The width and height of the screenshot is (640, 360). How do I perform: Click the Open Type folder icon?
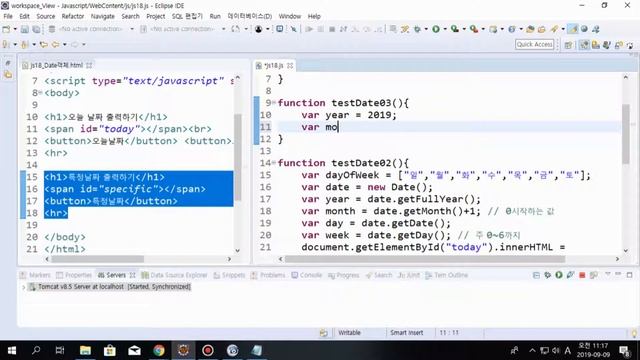tap(530, 29)
